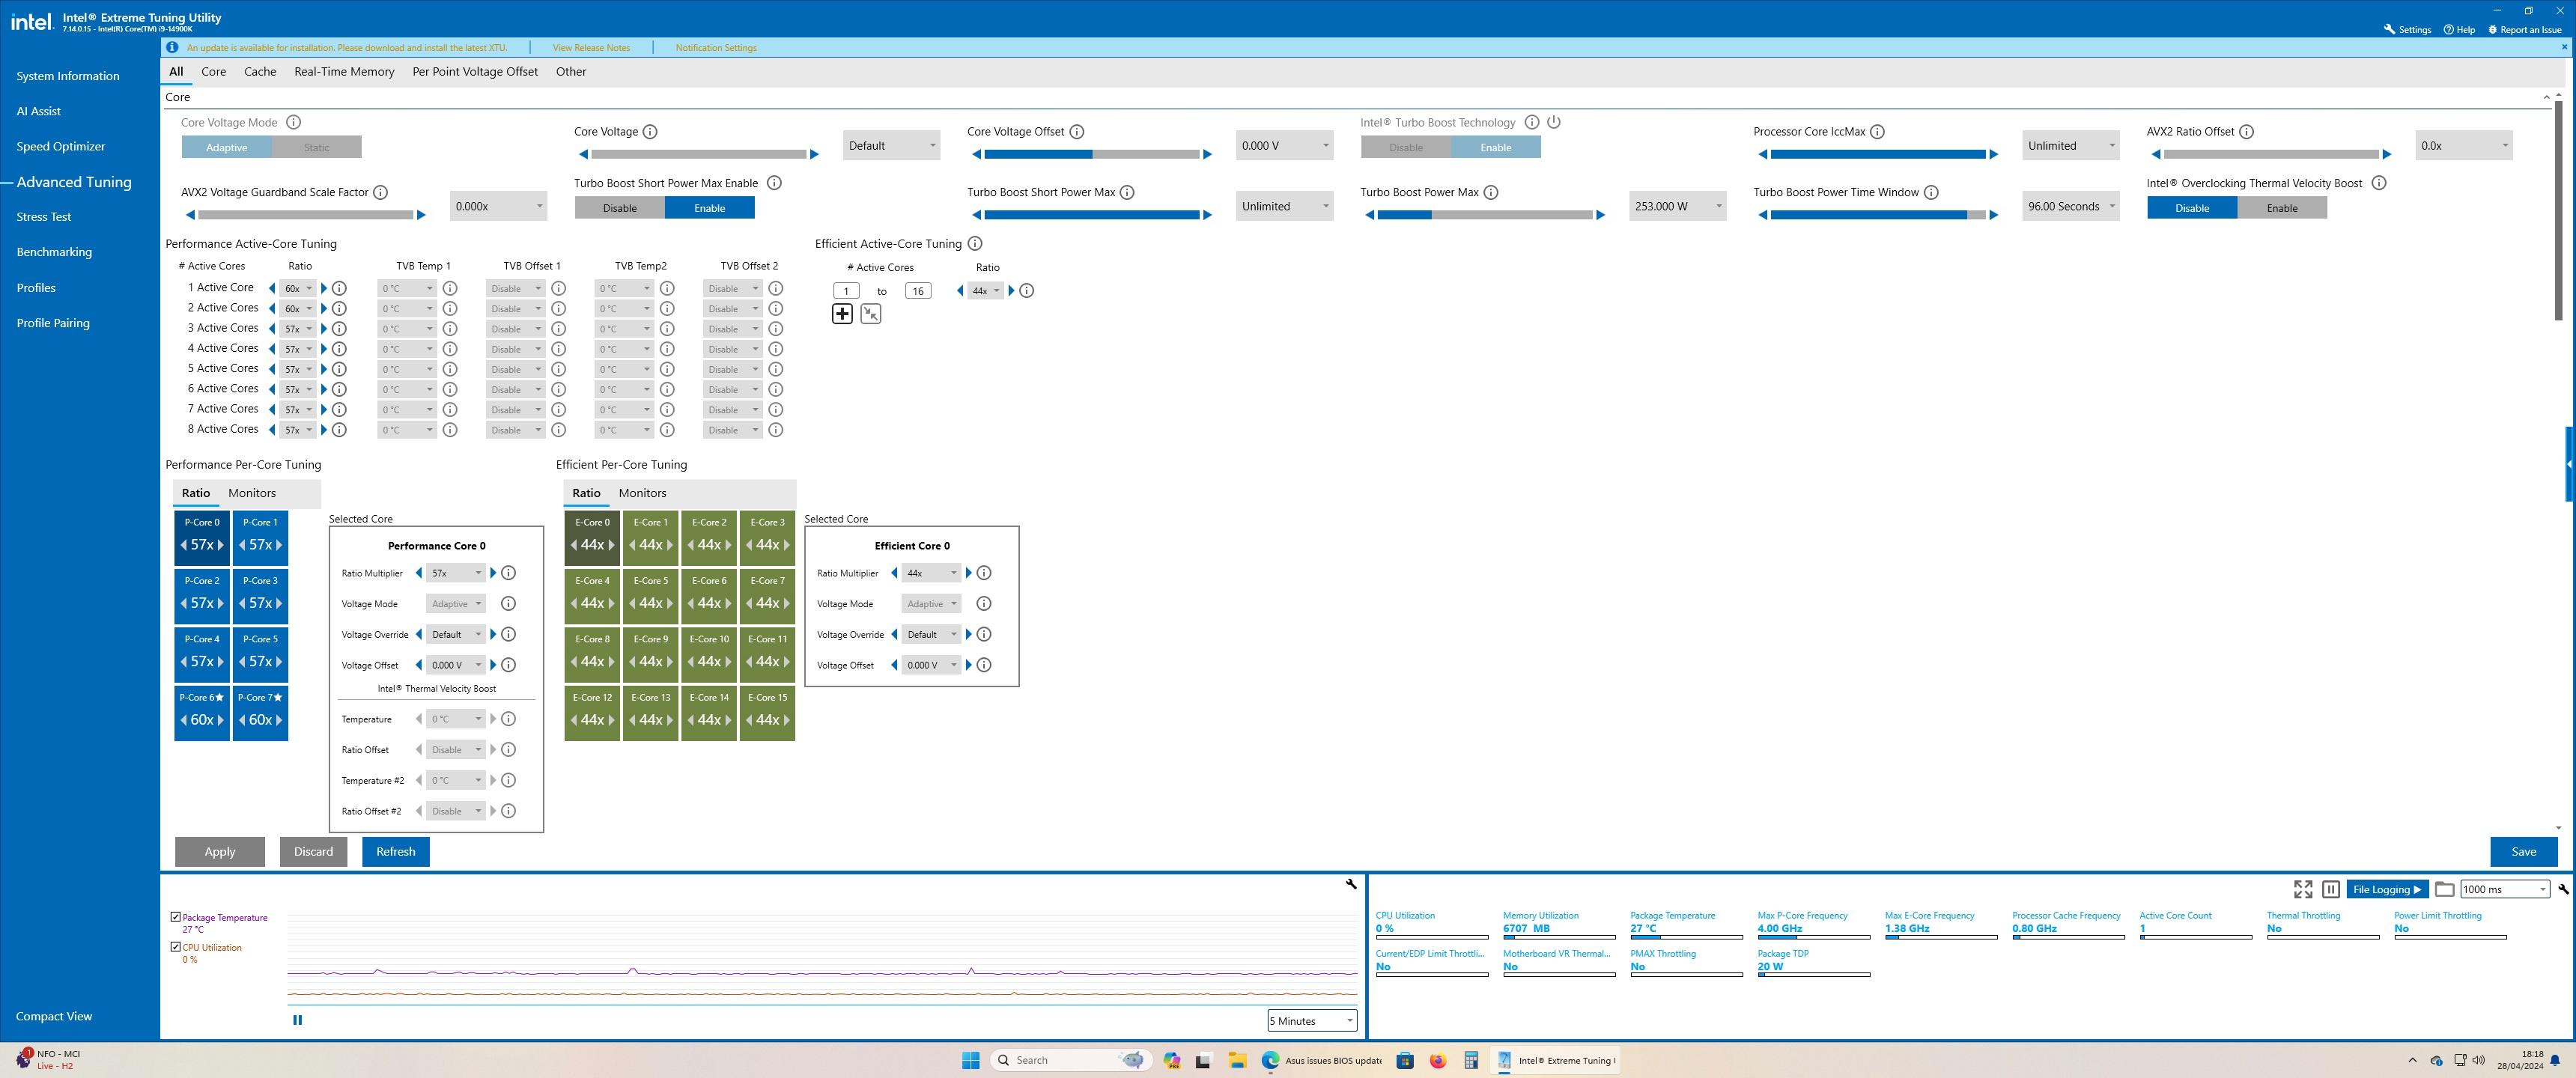The width and height of the screenshot is (2576, 1078).
Task: Click the expand monitors panel icon
Action: pos(2303,889)
